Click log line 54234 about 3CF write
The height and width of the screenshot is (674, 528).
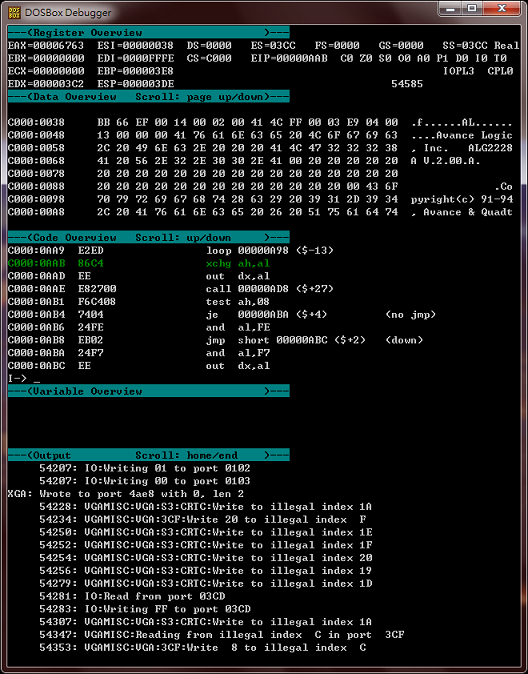[x=203, y=519]
